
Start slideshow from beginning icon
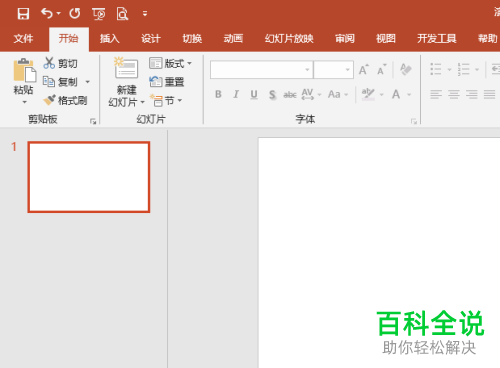tap(99, 14)
